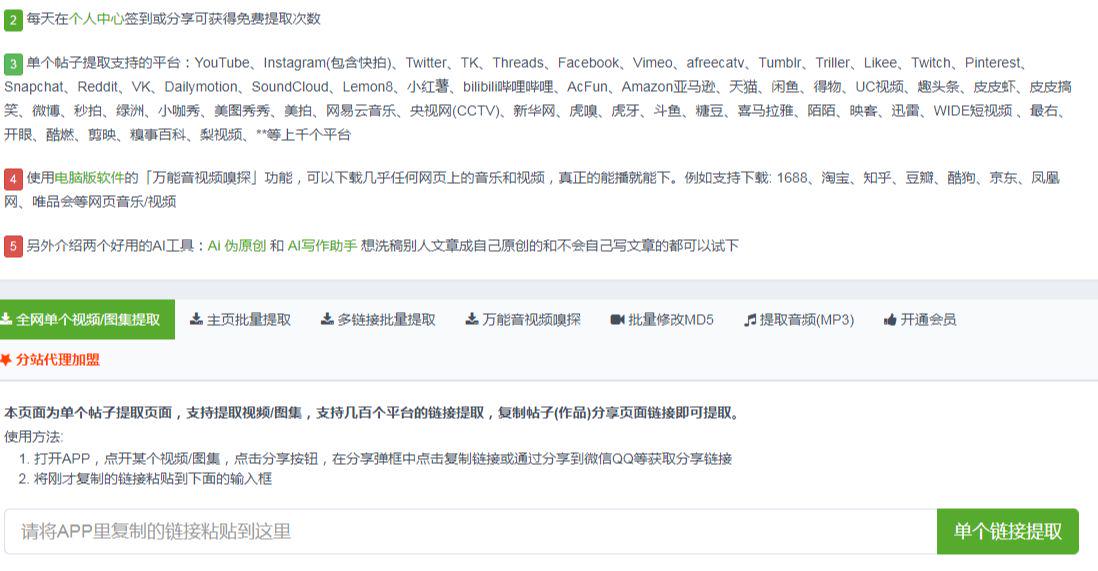Image resolution: width=1098 pixels, height=571 pixels.
Task: Open the 开通会员 tab
Action: [x=919, y=319]
